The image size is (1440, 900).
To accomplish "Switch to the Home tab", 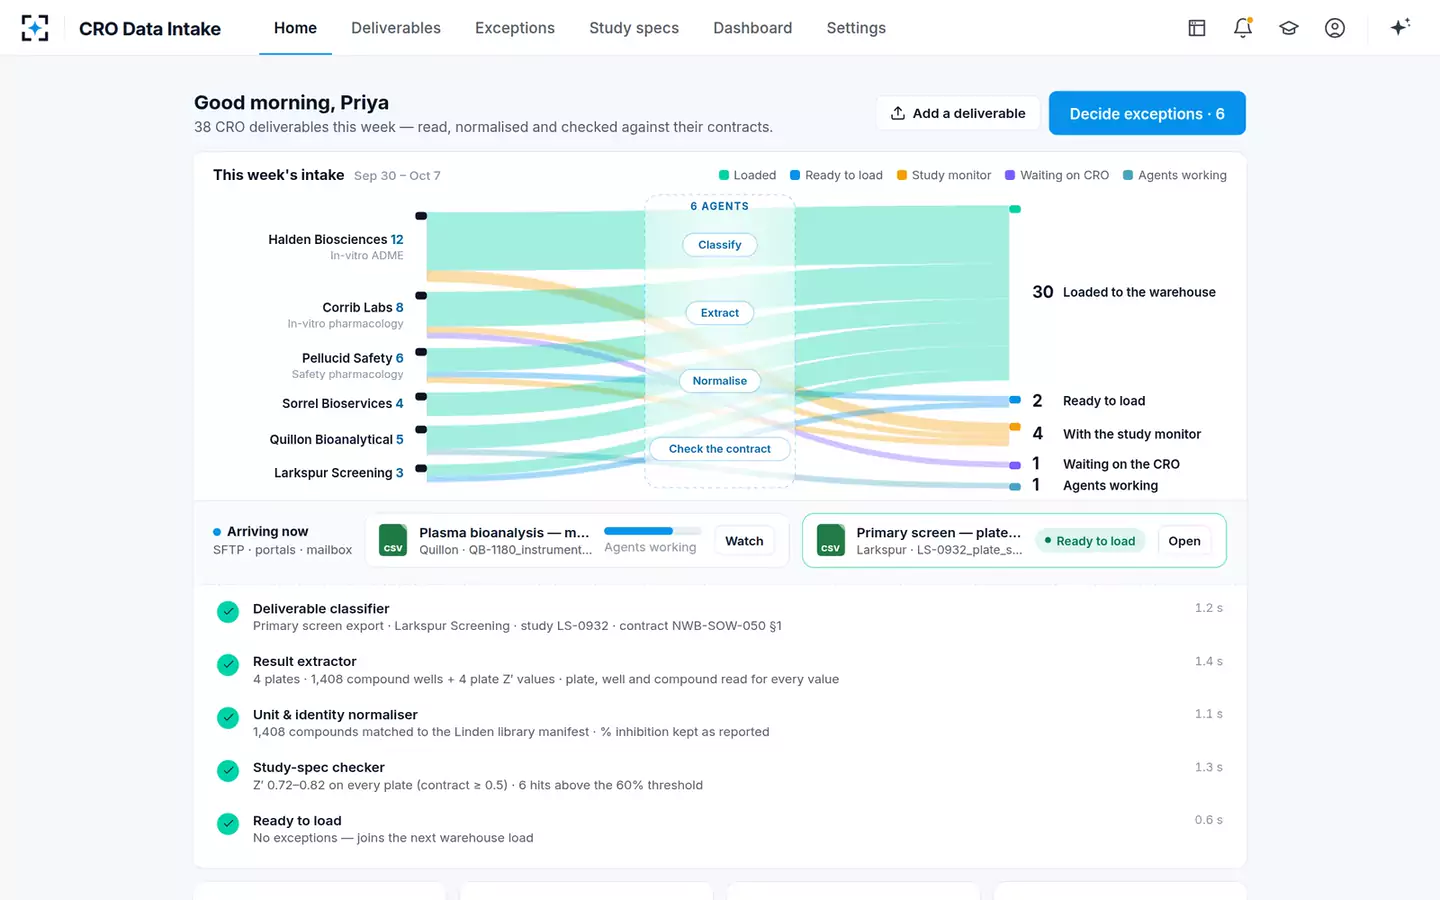I will coord(295,28).
